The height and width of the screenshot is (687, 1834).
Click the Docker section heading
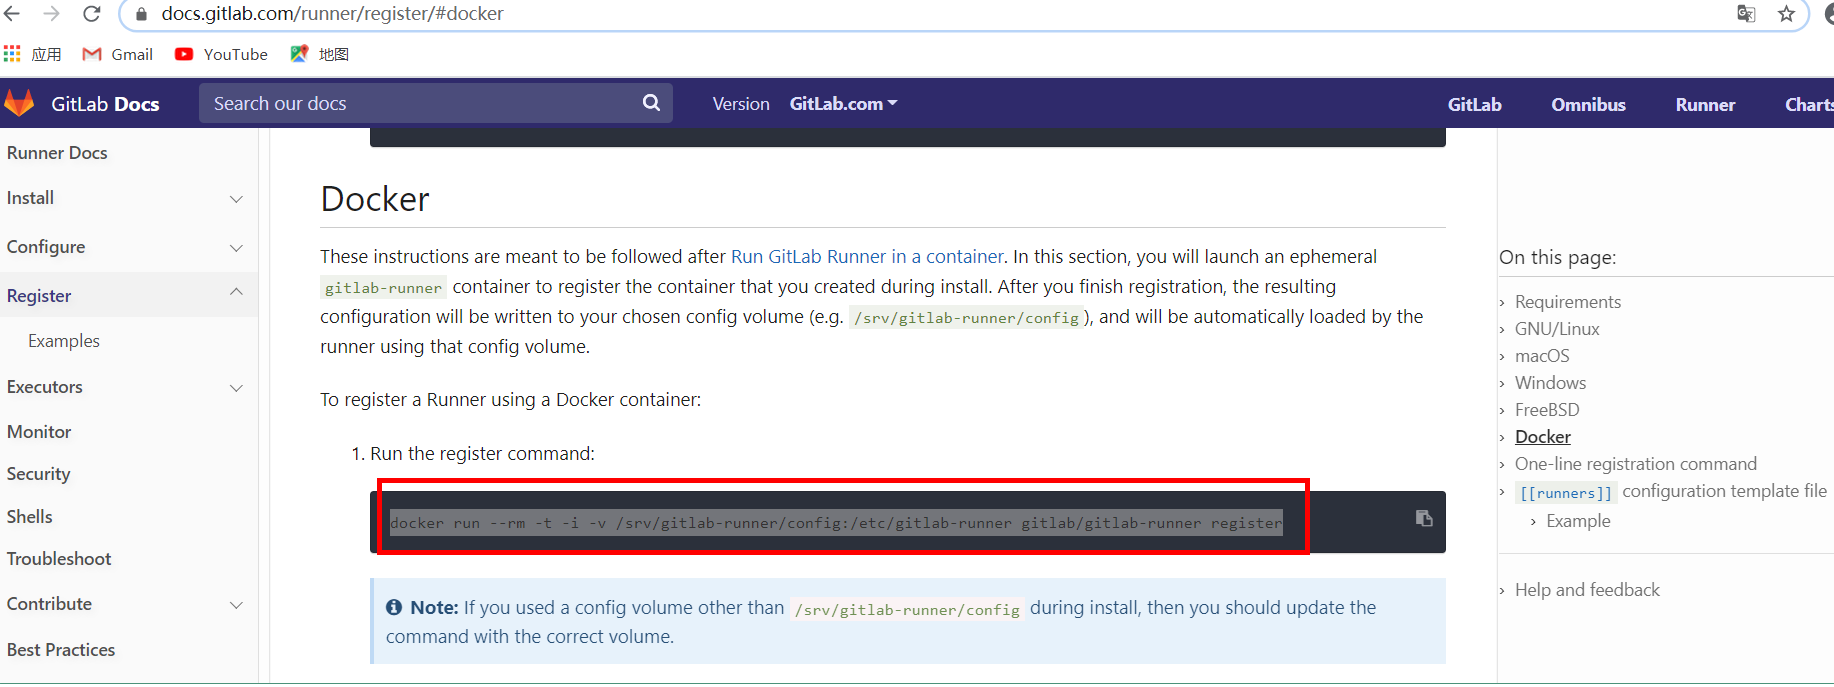[x=375, y=199]
